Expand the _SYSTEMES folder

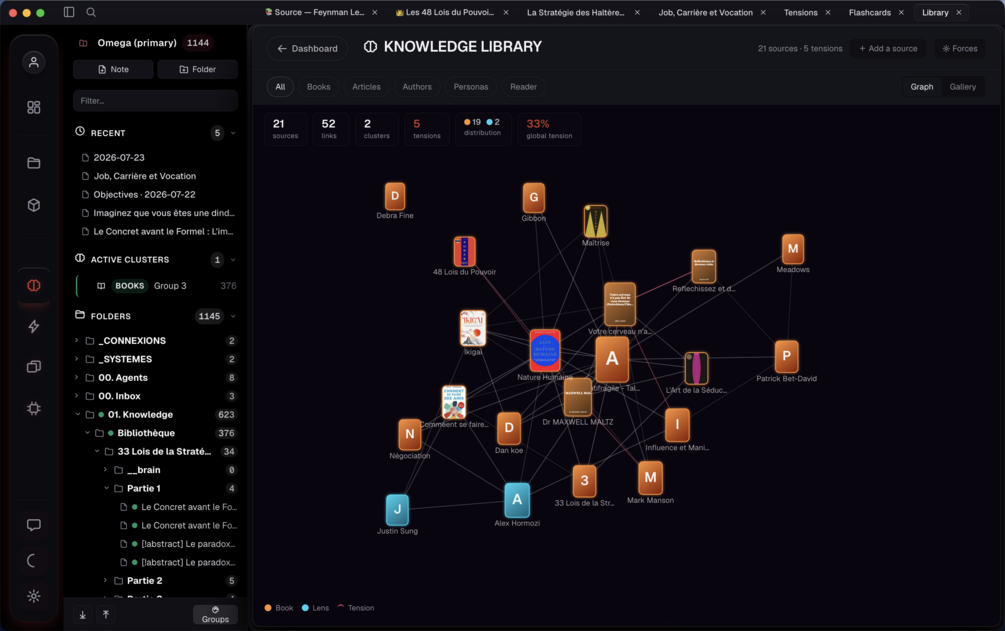pyautogui.click(x=77, y=359)
